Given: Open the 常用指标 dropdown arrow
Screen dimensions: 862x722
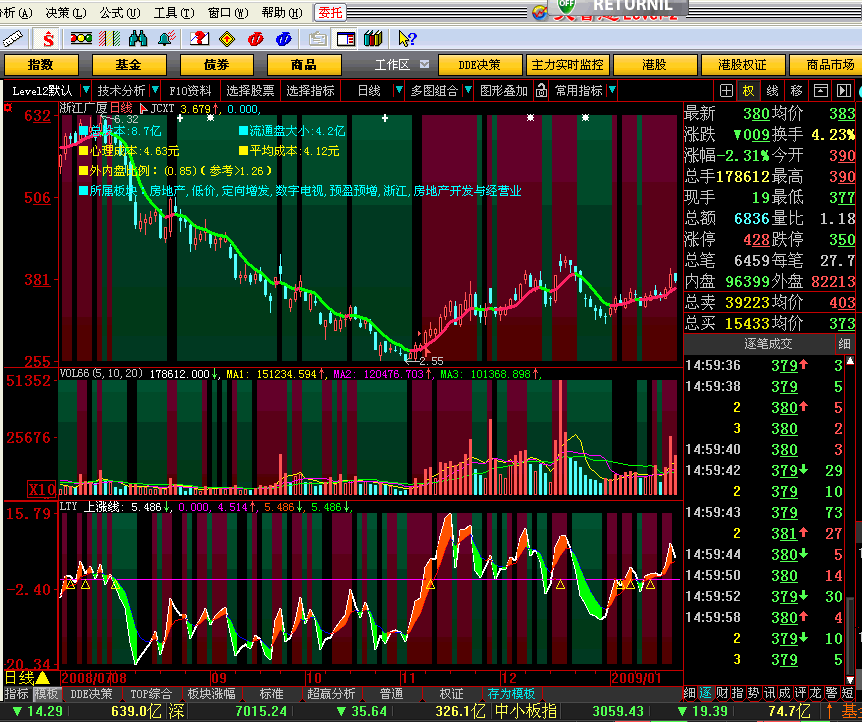Looking at the screenshot, I should tap(612, 90).
